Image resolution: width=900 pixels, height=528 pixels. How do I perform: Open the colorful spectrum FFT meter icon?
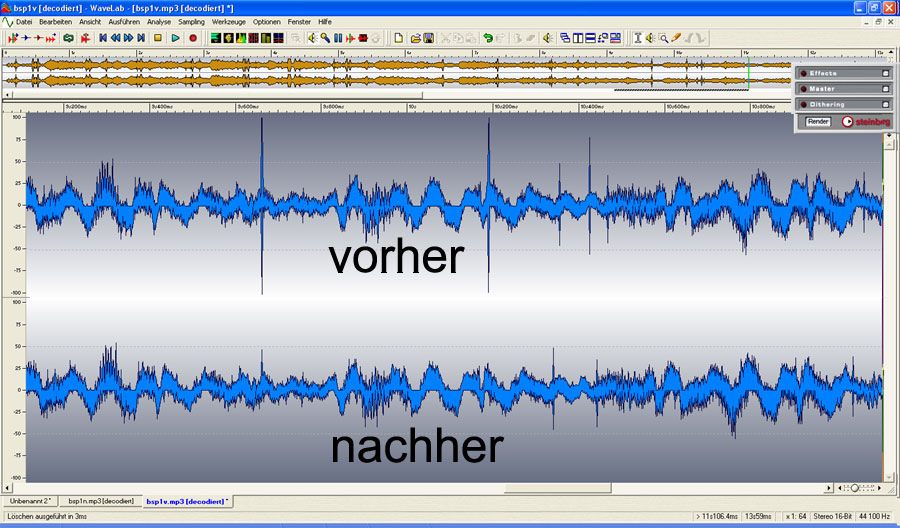(x=240, y=38)
